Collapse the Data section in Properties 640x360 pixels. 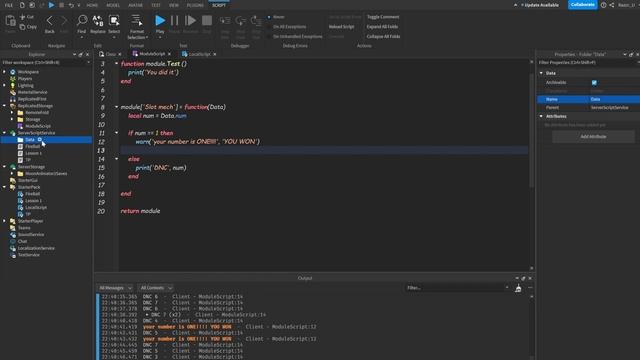pos(541,73)
